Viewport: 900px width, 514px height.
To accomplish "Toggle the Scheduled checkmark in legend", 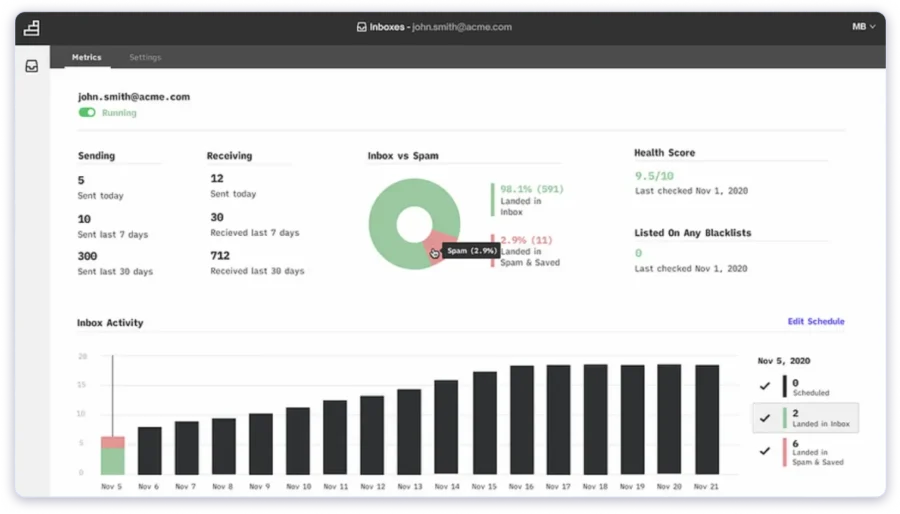I will (765, 386).
